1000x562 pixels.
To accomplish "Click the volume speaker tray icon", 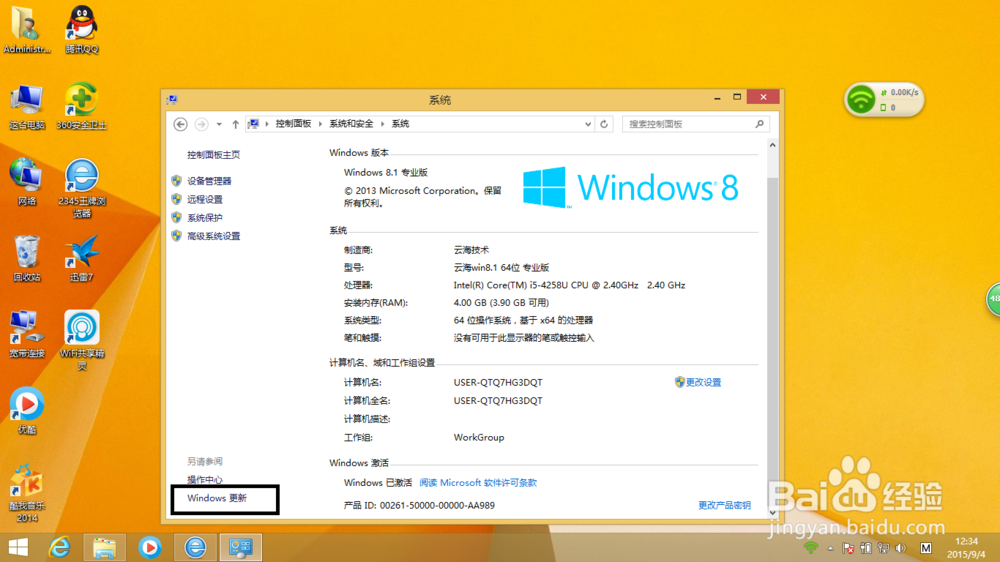I will point(901,548).
